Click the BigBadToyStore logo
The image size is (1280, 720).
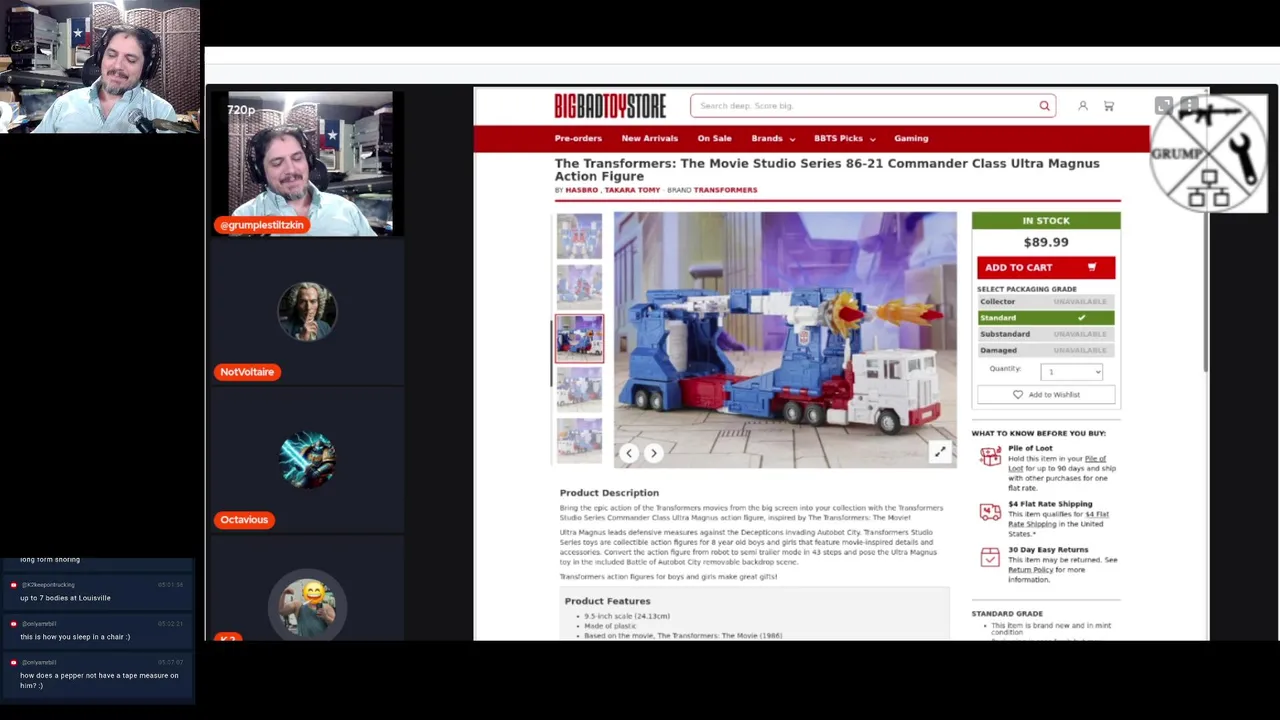(610, 106)
